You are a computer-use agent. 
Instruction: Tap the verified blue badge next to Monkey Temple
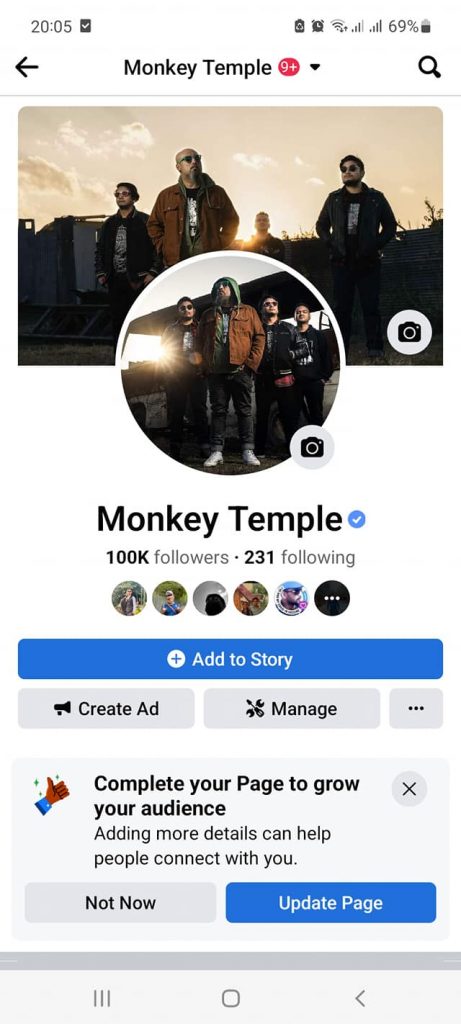click(357, 520)
